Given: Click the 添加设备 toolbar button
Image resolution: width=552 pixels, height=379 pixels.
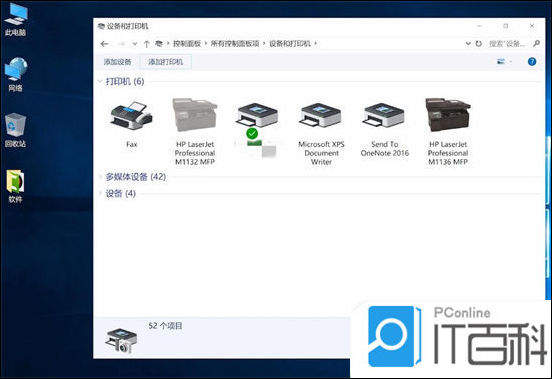Looking at the screenshot, I should (x=117, y=62).
